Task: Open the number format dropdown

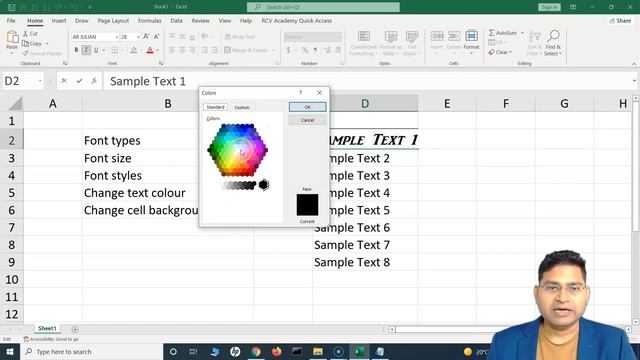Action: [x=339, y=37]
